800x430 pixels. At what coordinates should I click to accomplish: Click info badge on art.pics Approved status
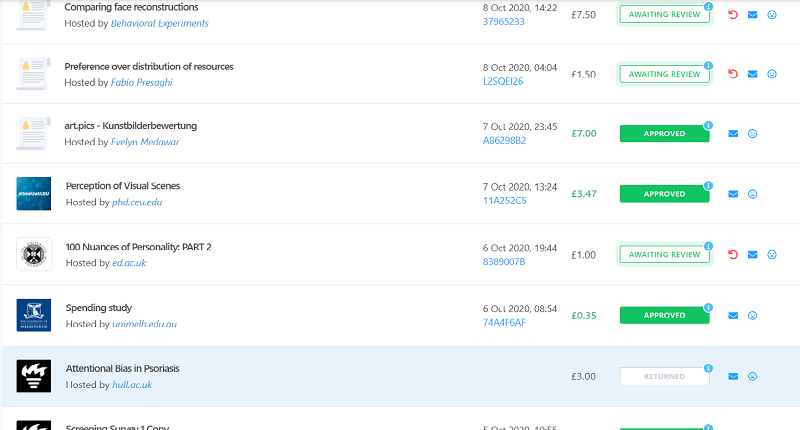click(x=708, y=125)
